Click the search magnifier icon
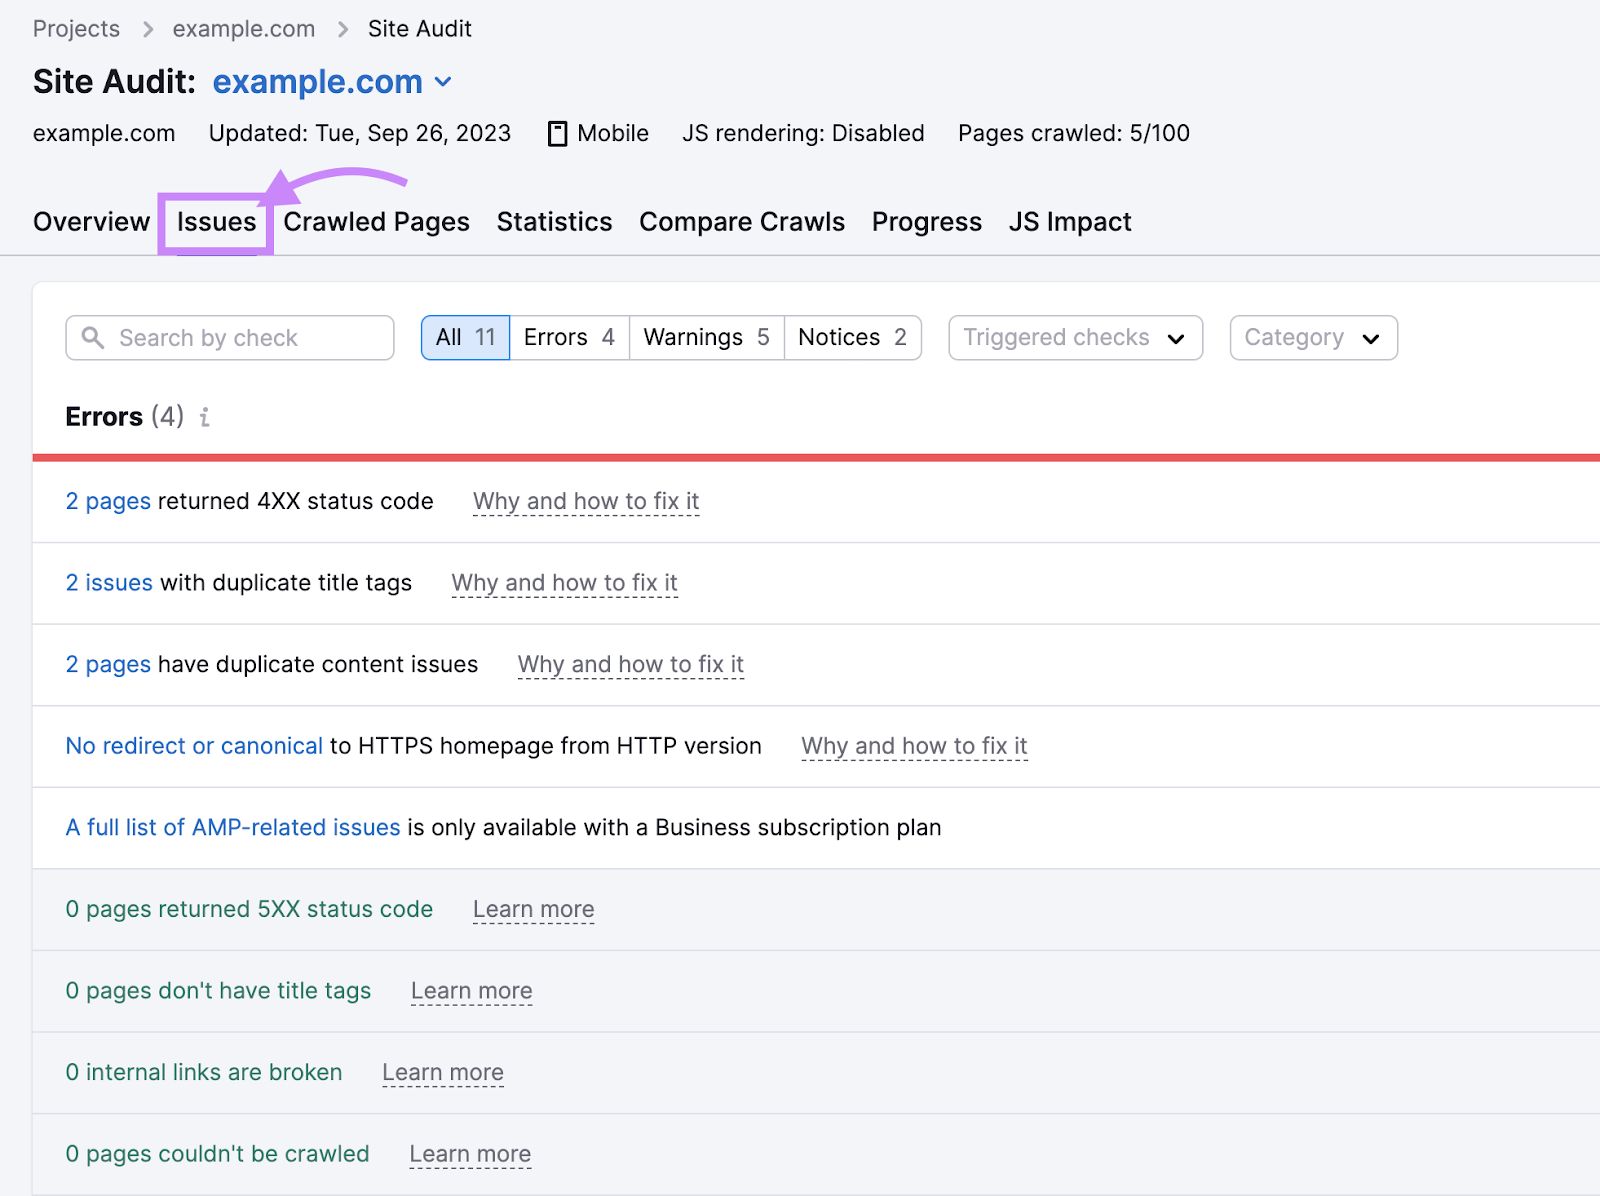 [x=92, y=337]
